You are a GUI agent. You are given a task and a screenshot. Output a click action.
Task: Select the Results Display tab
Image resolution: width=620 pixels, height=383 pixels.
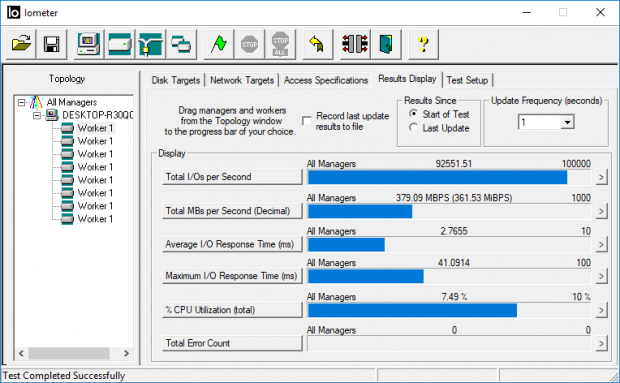click(x=407, y=79)
